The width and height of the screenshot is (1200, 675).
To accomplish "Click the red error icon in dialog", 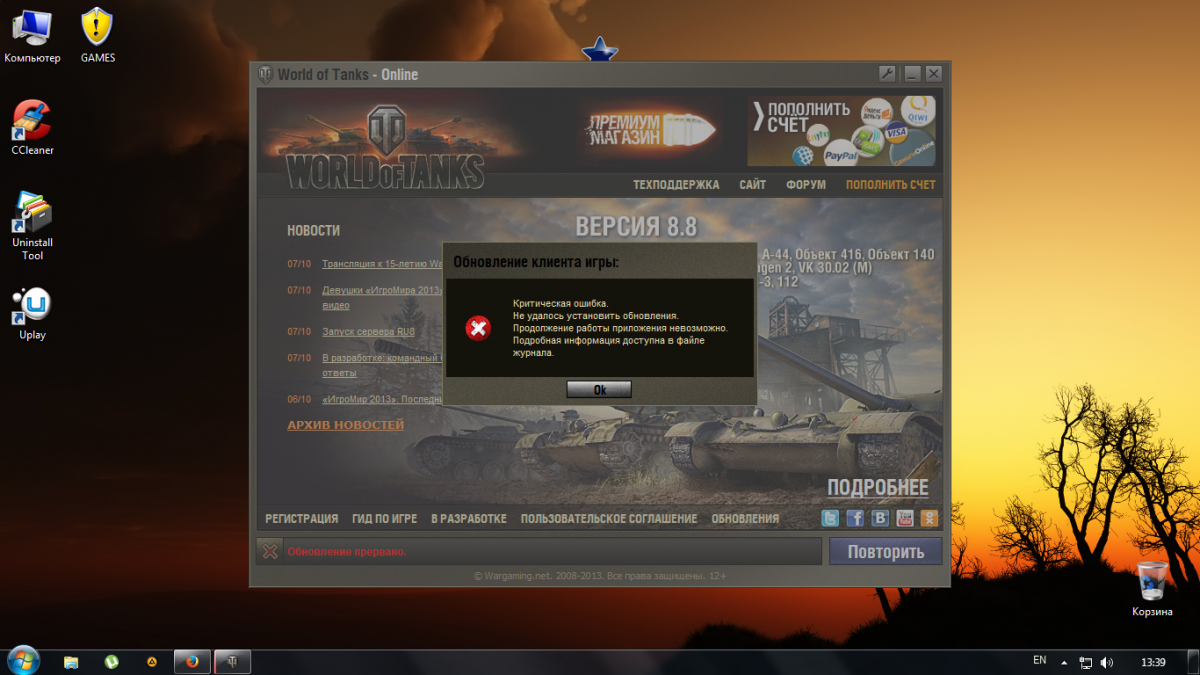I will (x=479, y=327).
